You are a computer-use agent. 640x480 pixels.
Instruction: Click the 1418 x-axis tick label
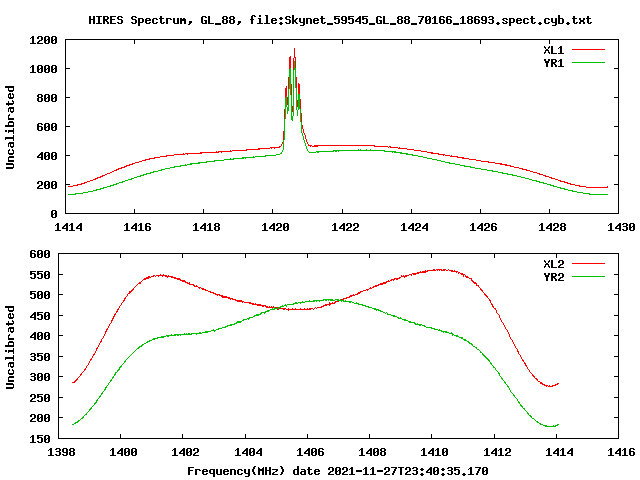pos(206,227)
